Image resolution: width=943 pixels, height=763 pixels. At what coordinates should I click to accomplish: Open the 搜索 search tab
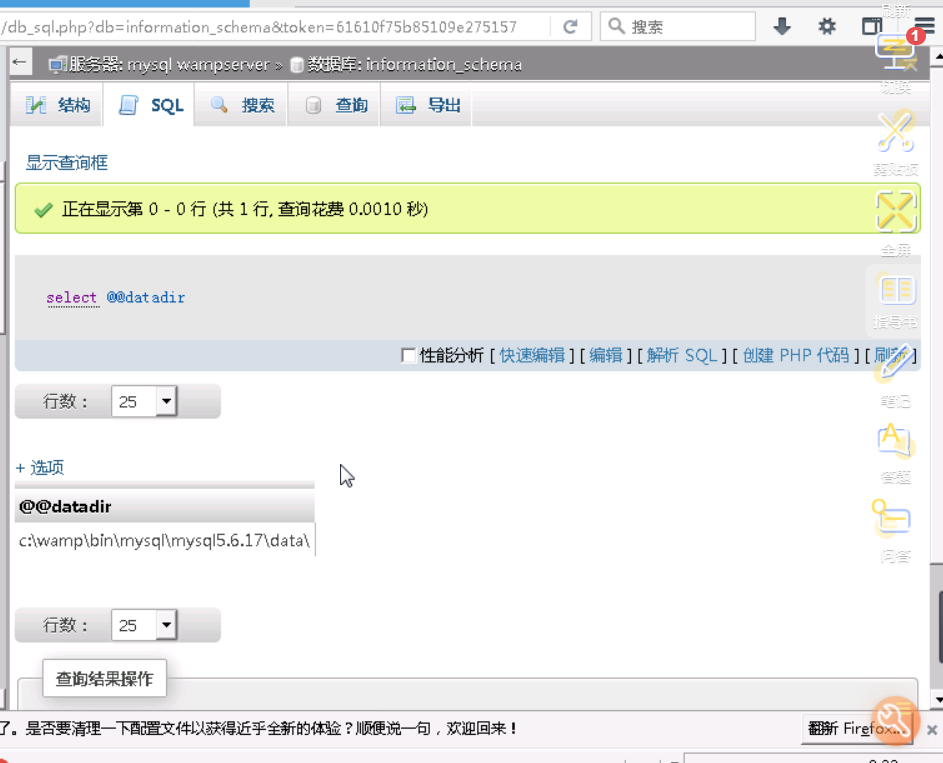242,105
